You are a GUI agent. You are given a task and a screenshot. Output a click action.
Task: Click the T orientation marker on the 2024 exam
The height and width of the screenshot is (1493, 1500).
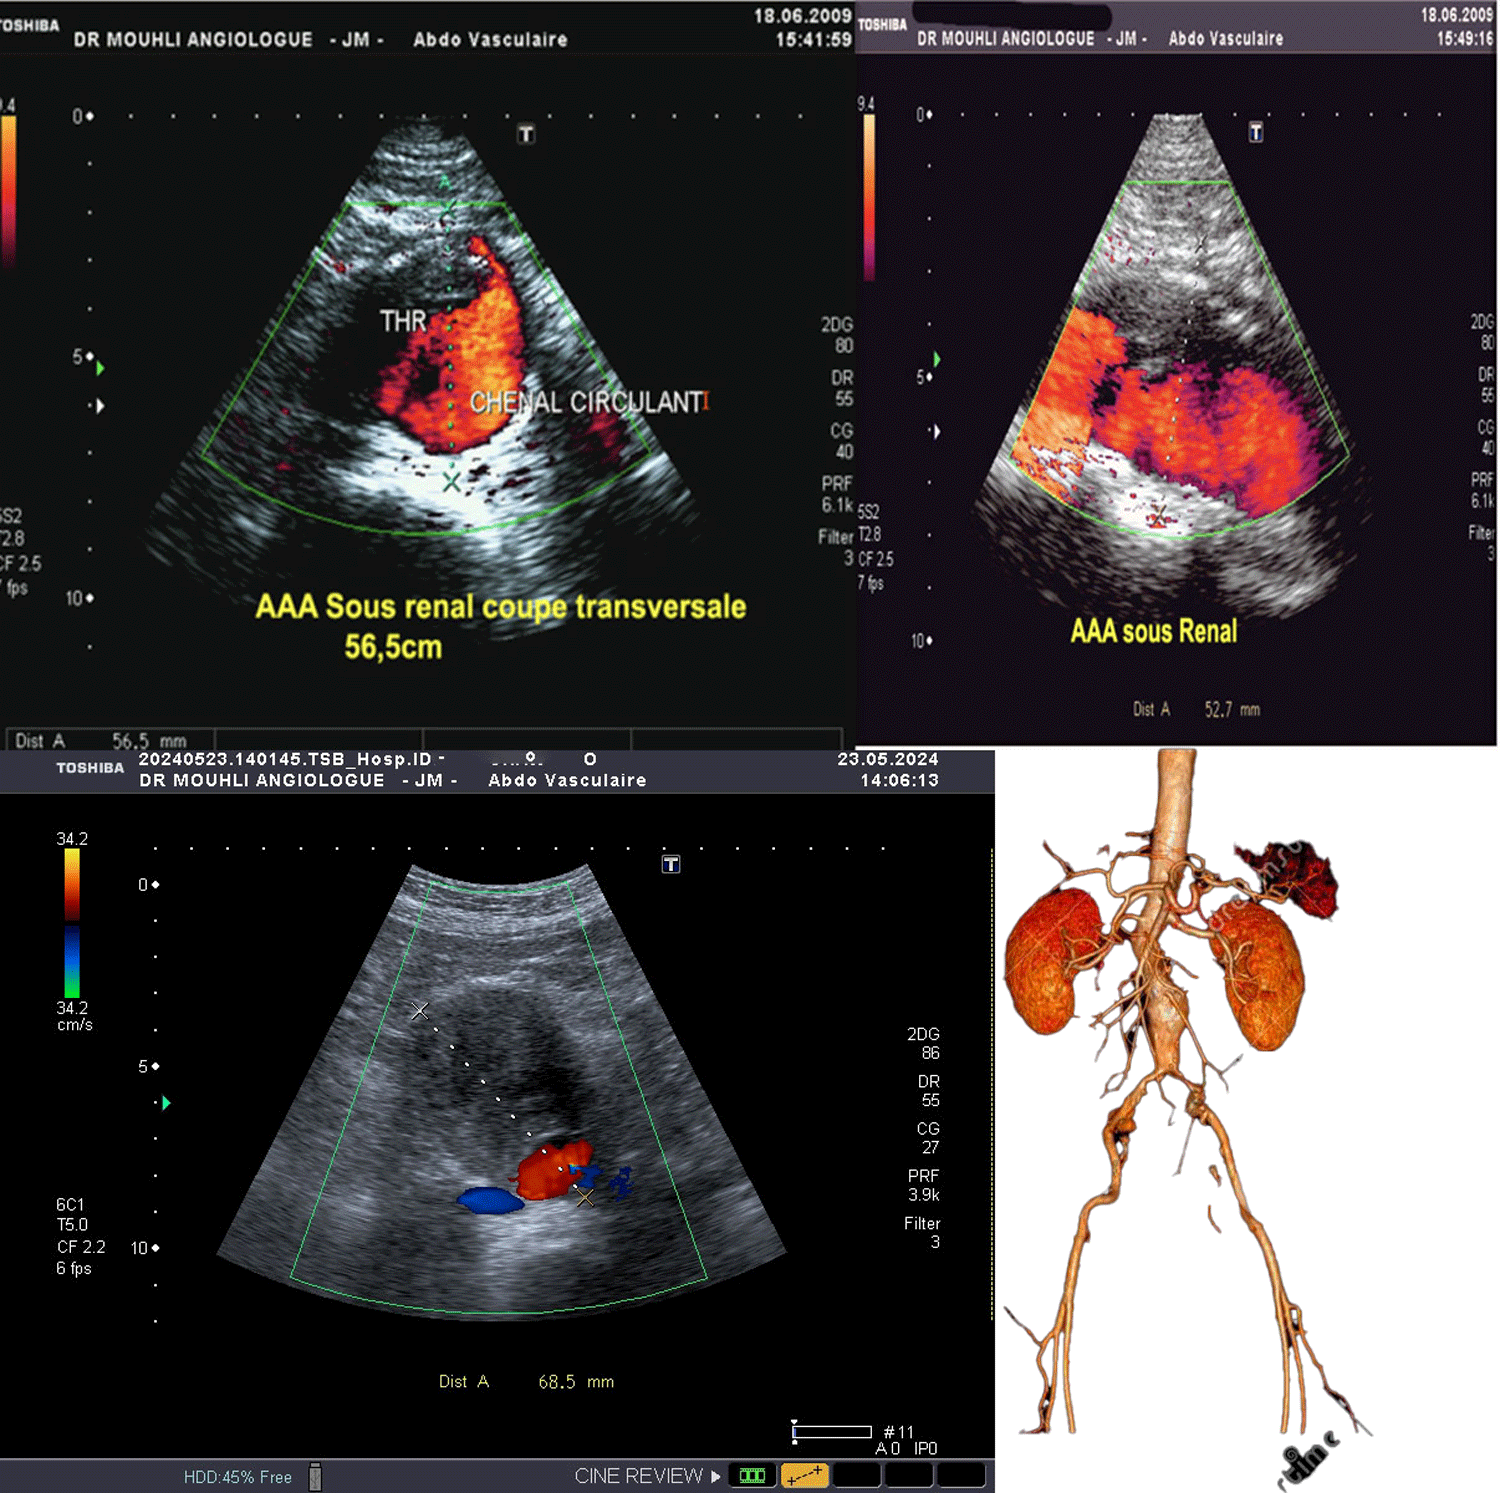click(672, 865)
